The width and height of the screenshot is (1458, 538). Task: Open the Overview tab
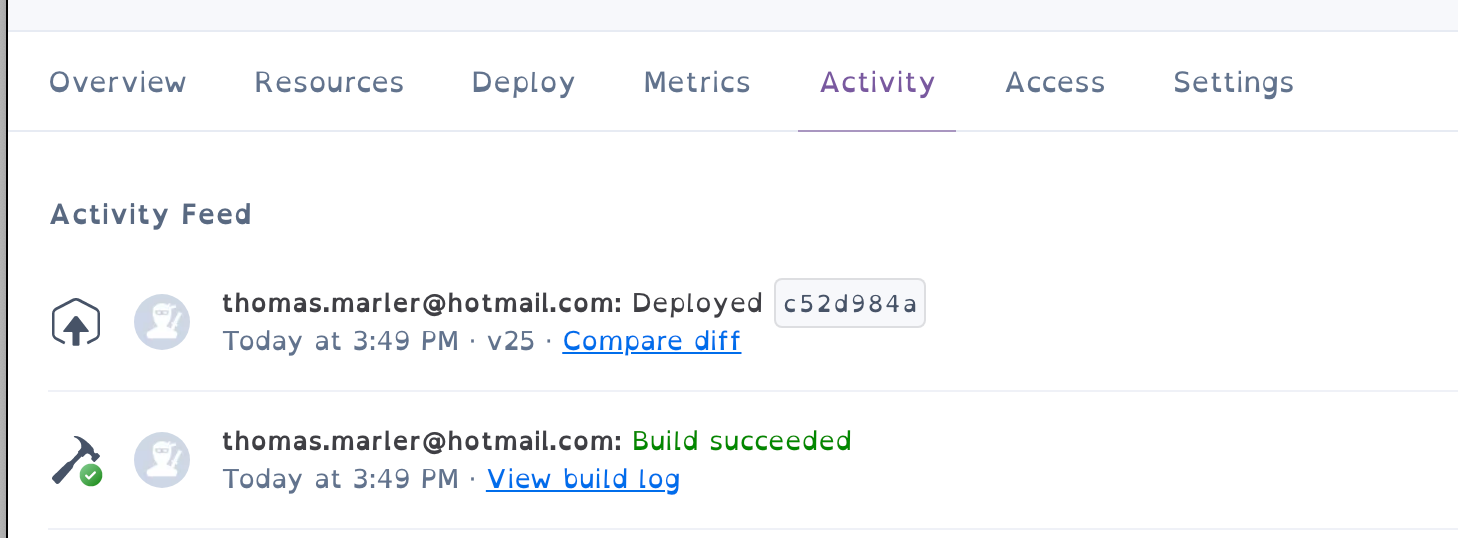click(x=118, y=82)
